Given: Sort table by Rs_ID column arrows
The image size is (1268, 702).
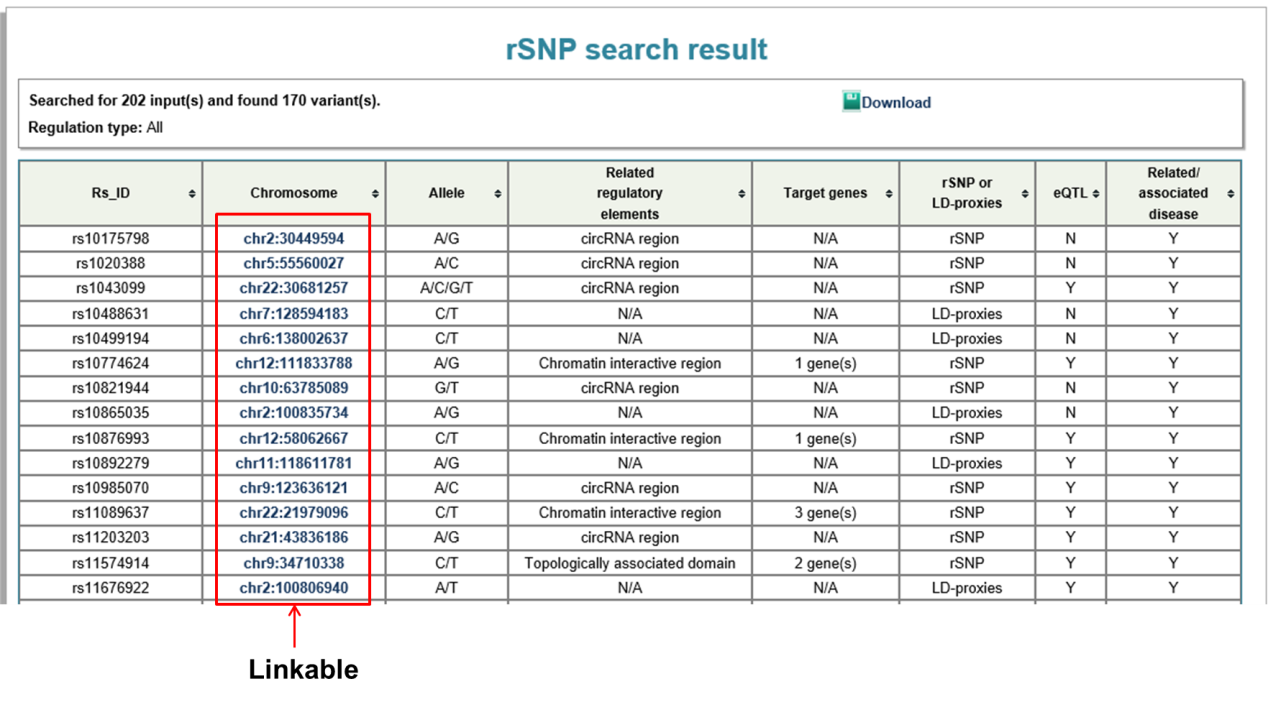Looking at the screenshot, I should (x=192, y=194).
